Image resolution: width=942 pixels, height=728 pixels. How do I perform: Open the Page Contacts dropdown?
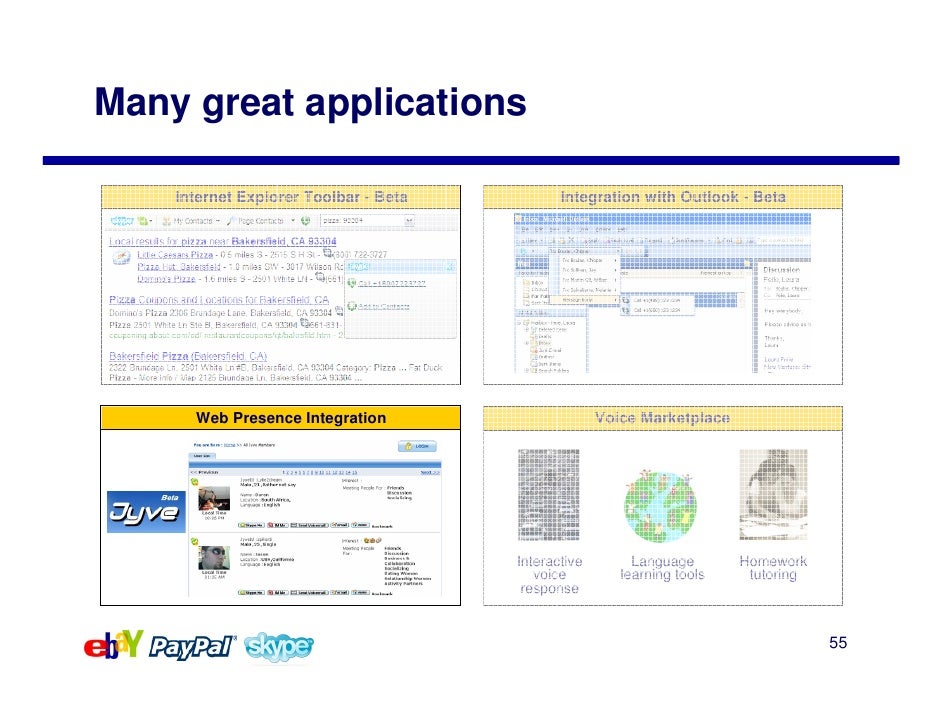260,221
